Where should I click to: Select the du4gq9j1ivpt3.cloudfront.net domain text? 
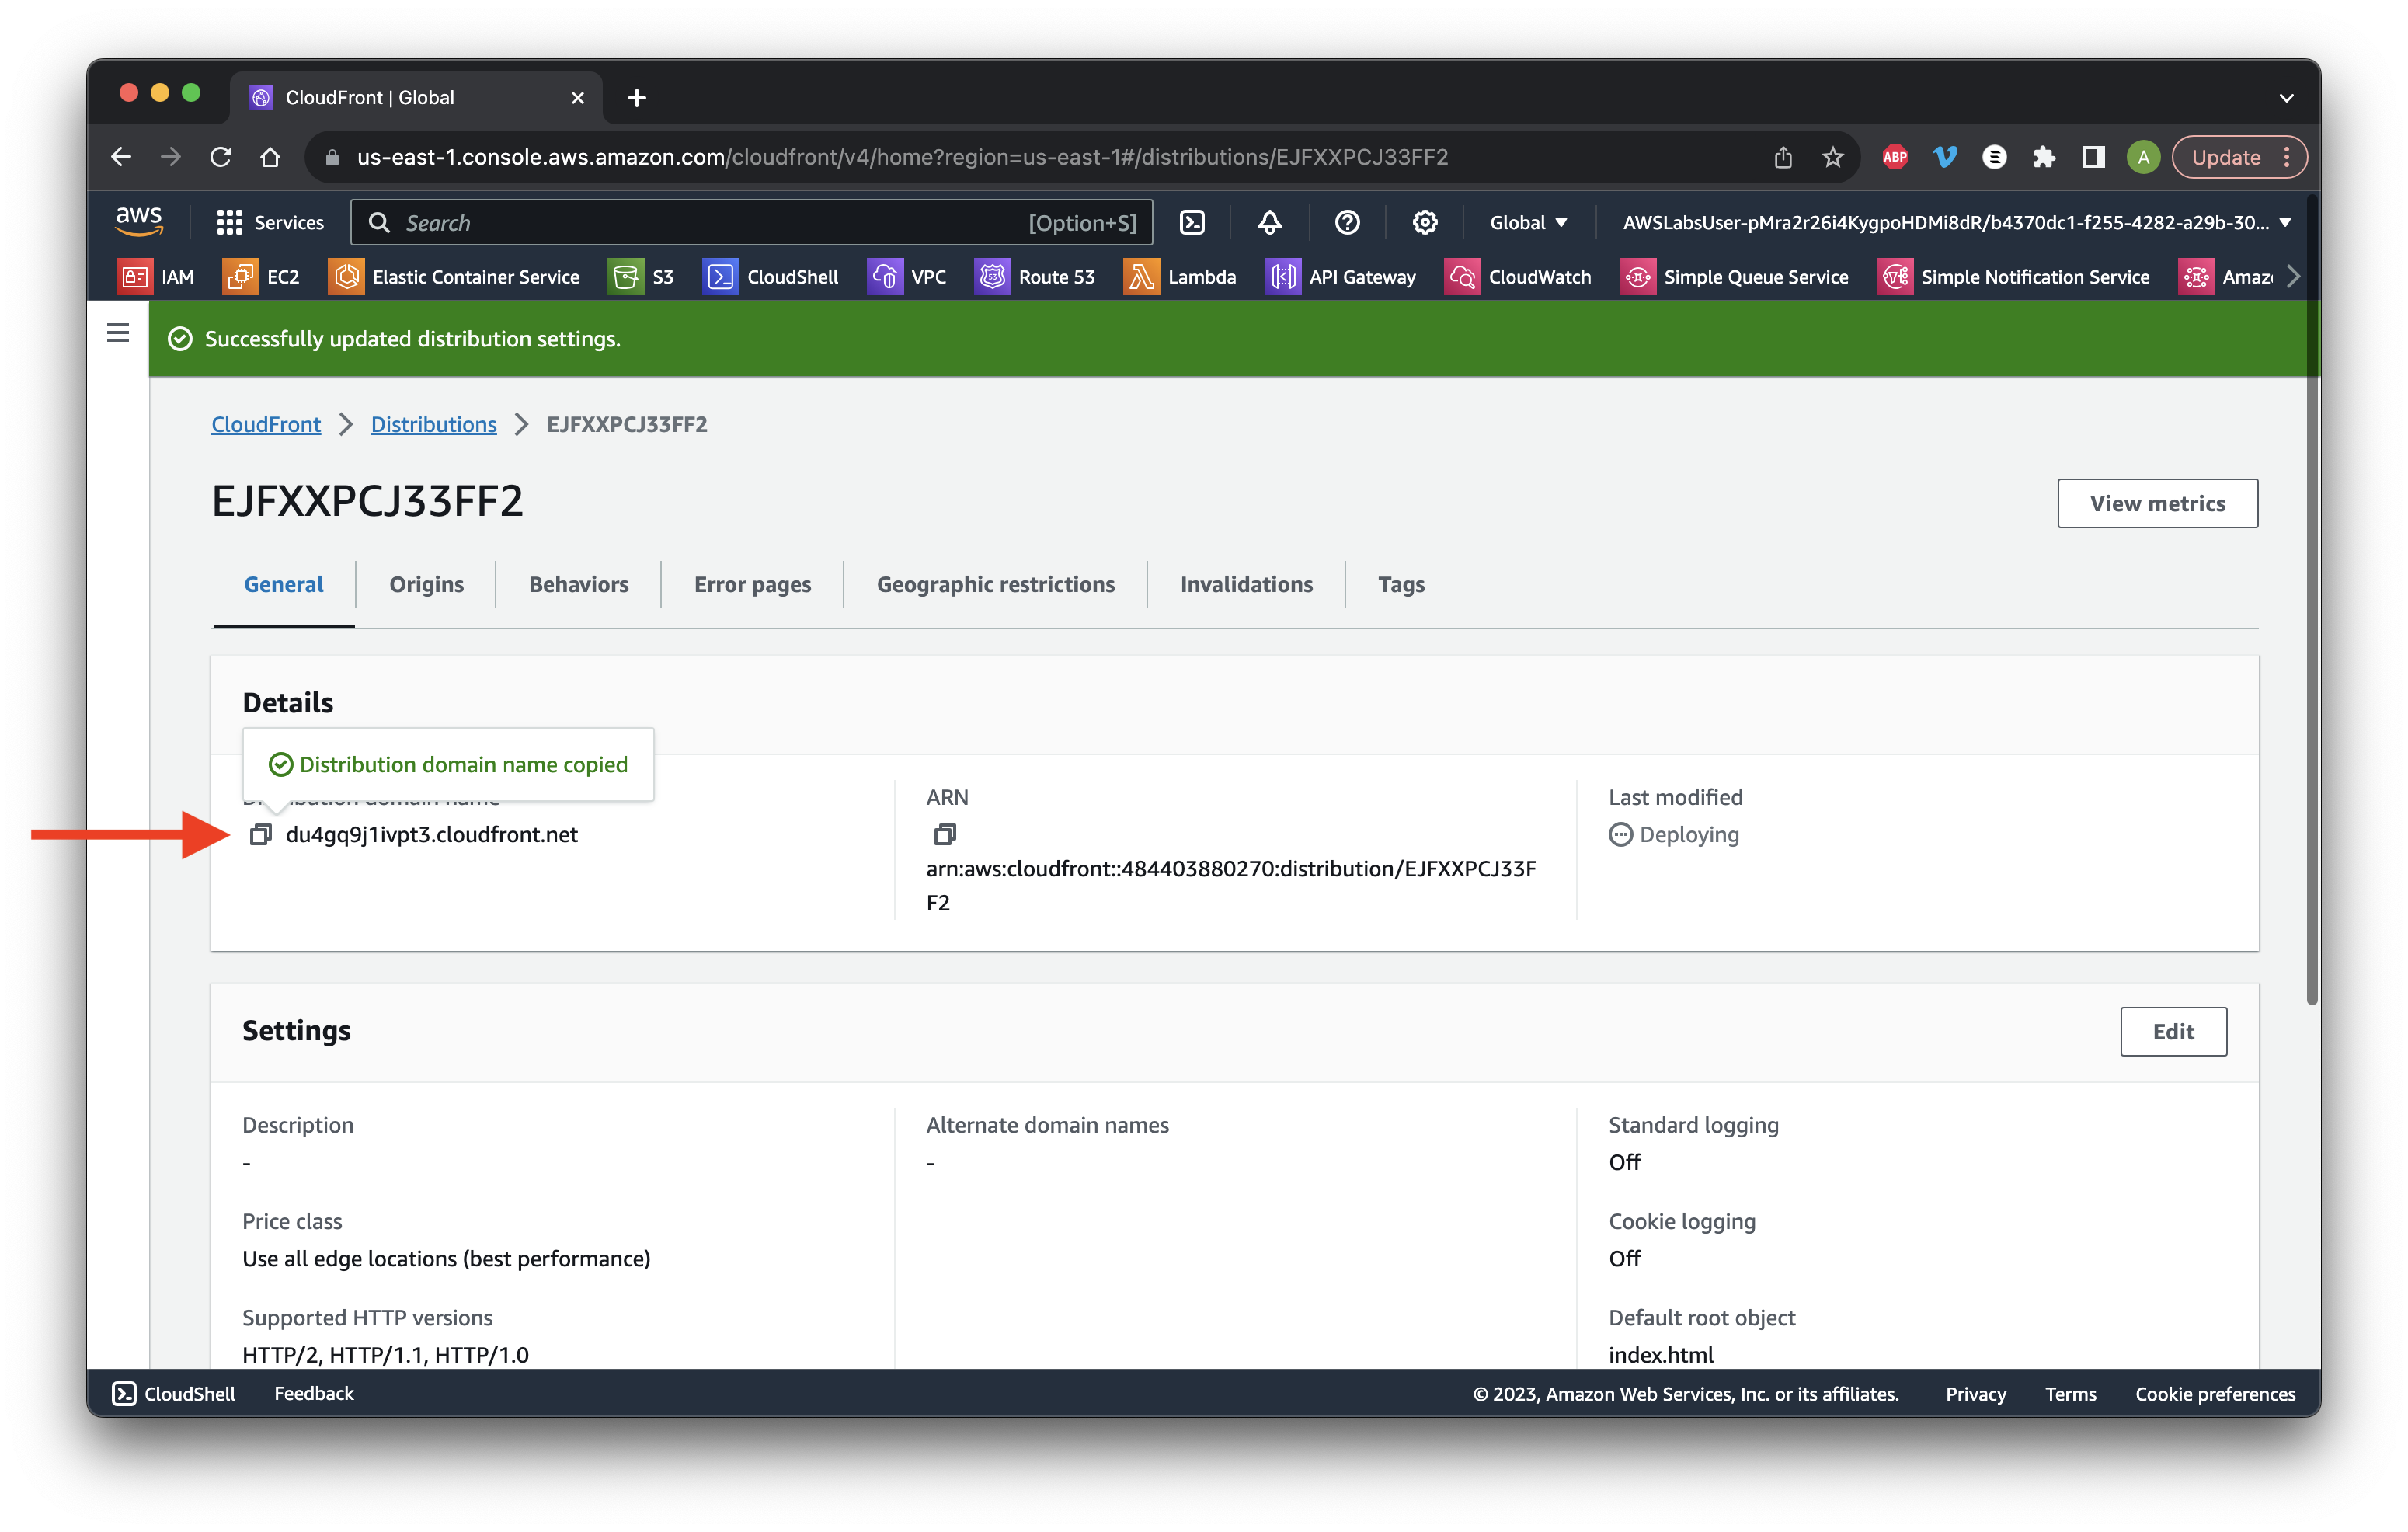click(431, 834)
